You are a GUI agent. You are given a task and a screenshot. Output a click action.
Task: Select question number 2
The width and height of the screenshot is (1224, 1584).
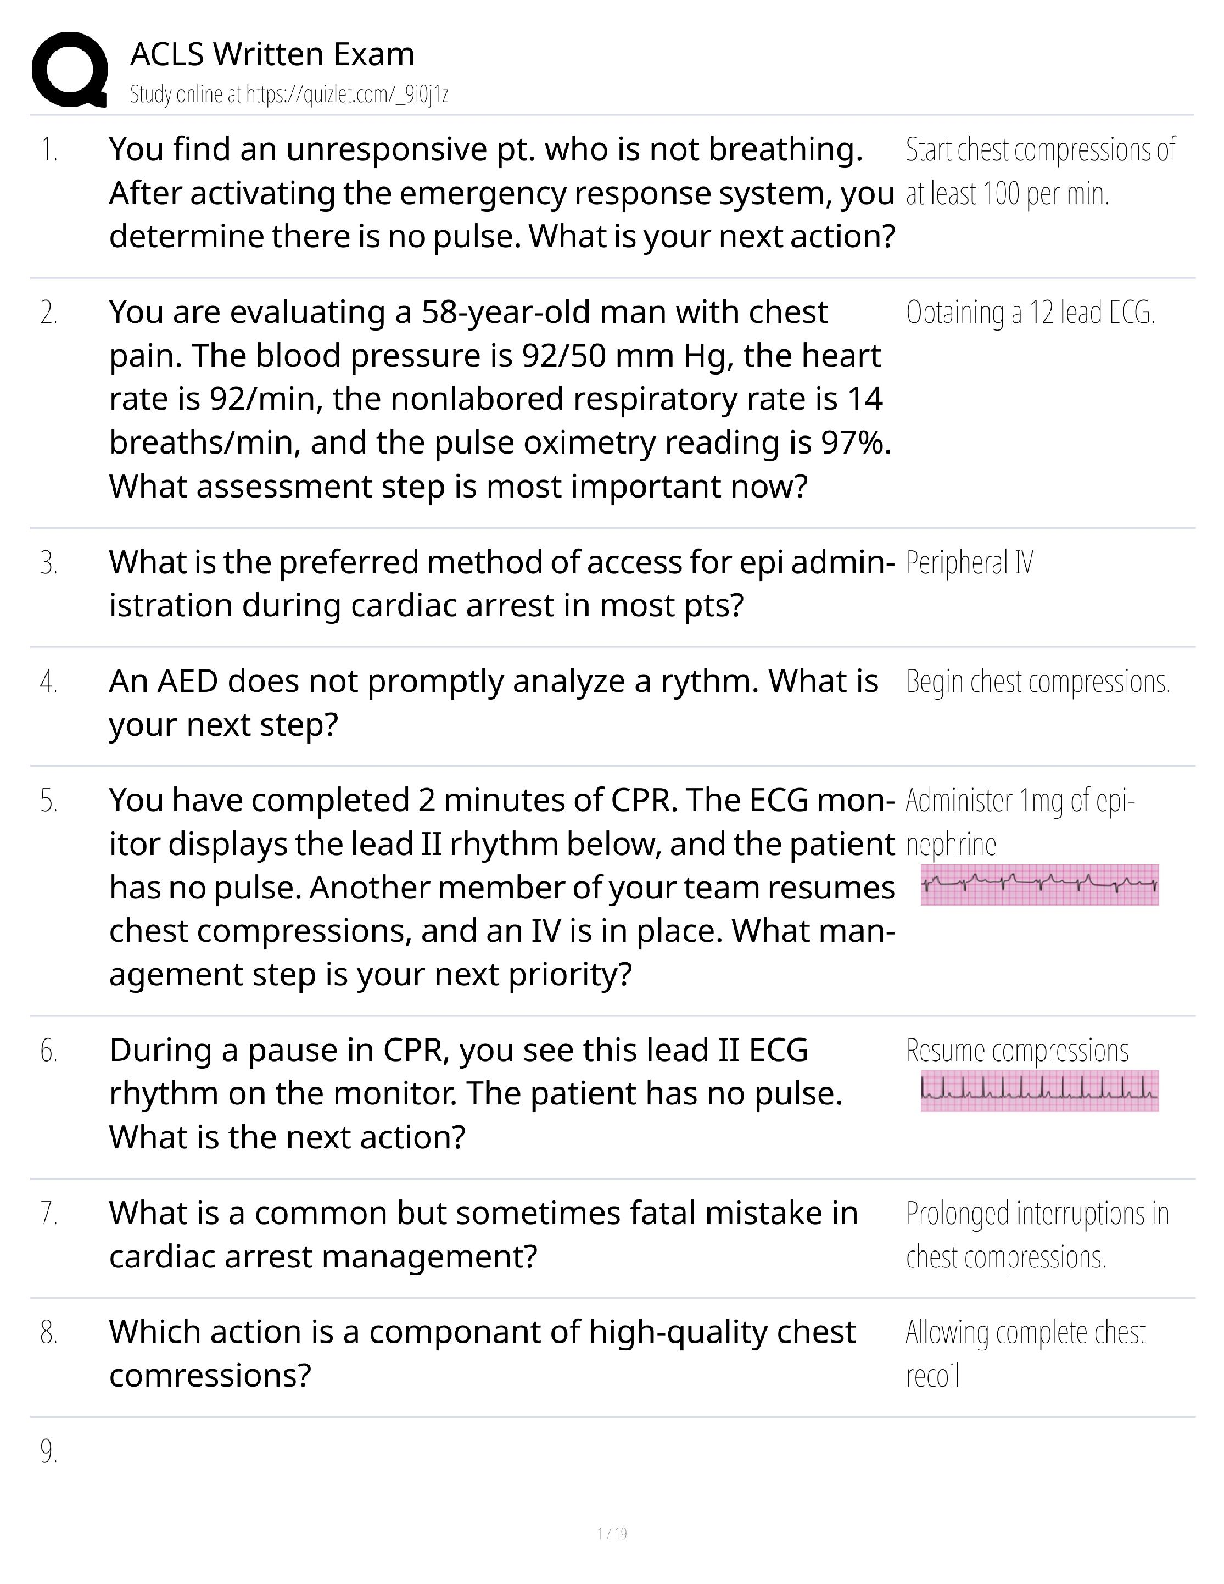click(49, 313)
